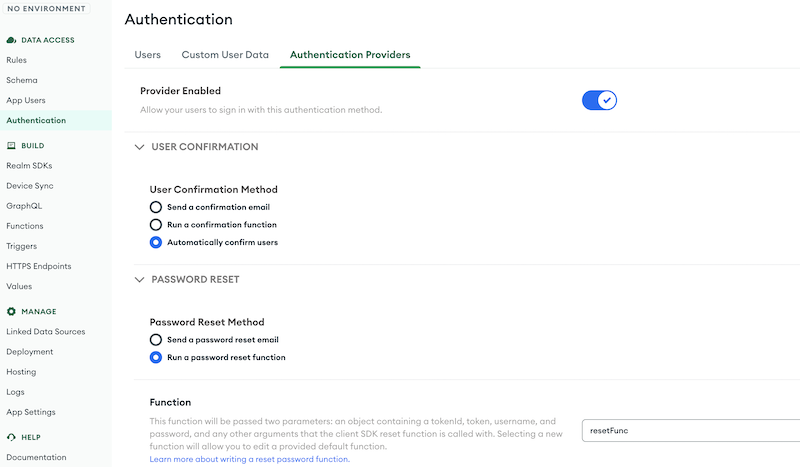Open the resetFunc function selector
This screenshot has height=467, width=800.
click(x=691, y=430)
